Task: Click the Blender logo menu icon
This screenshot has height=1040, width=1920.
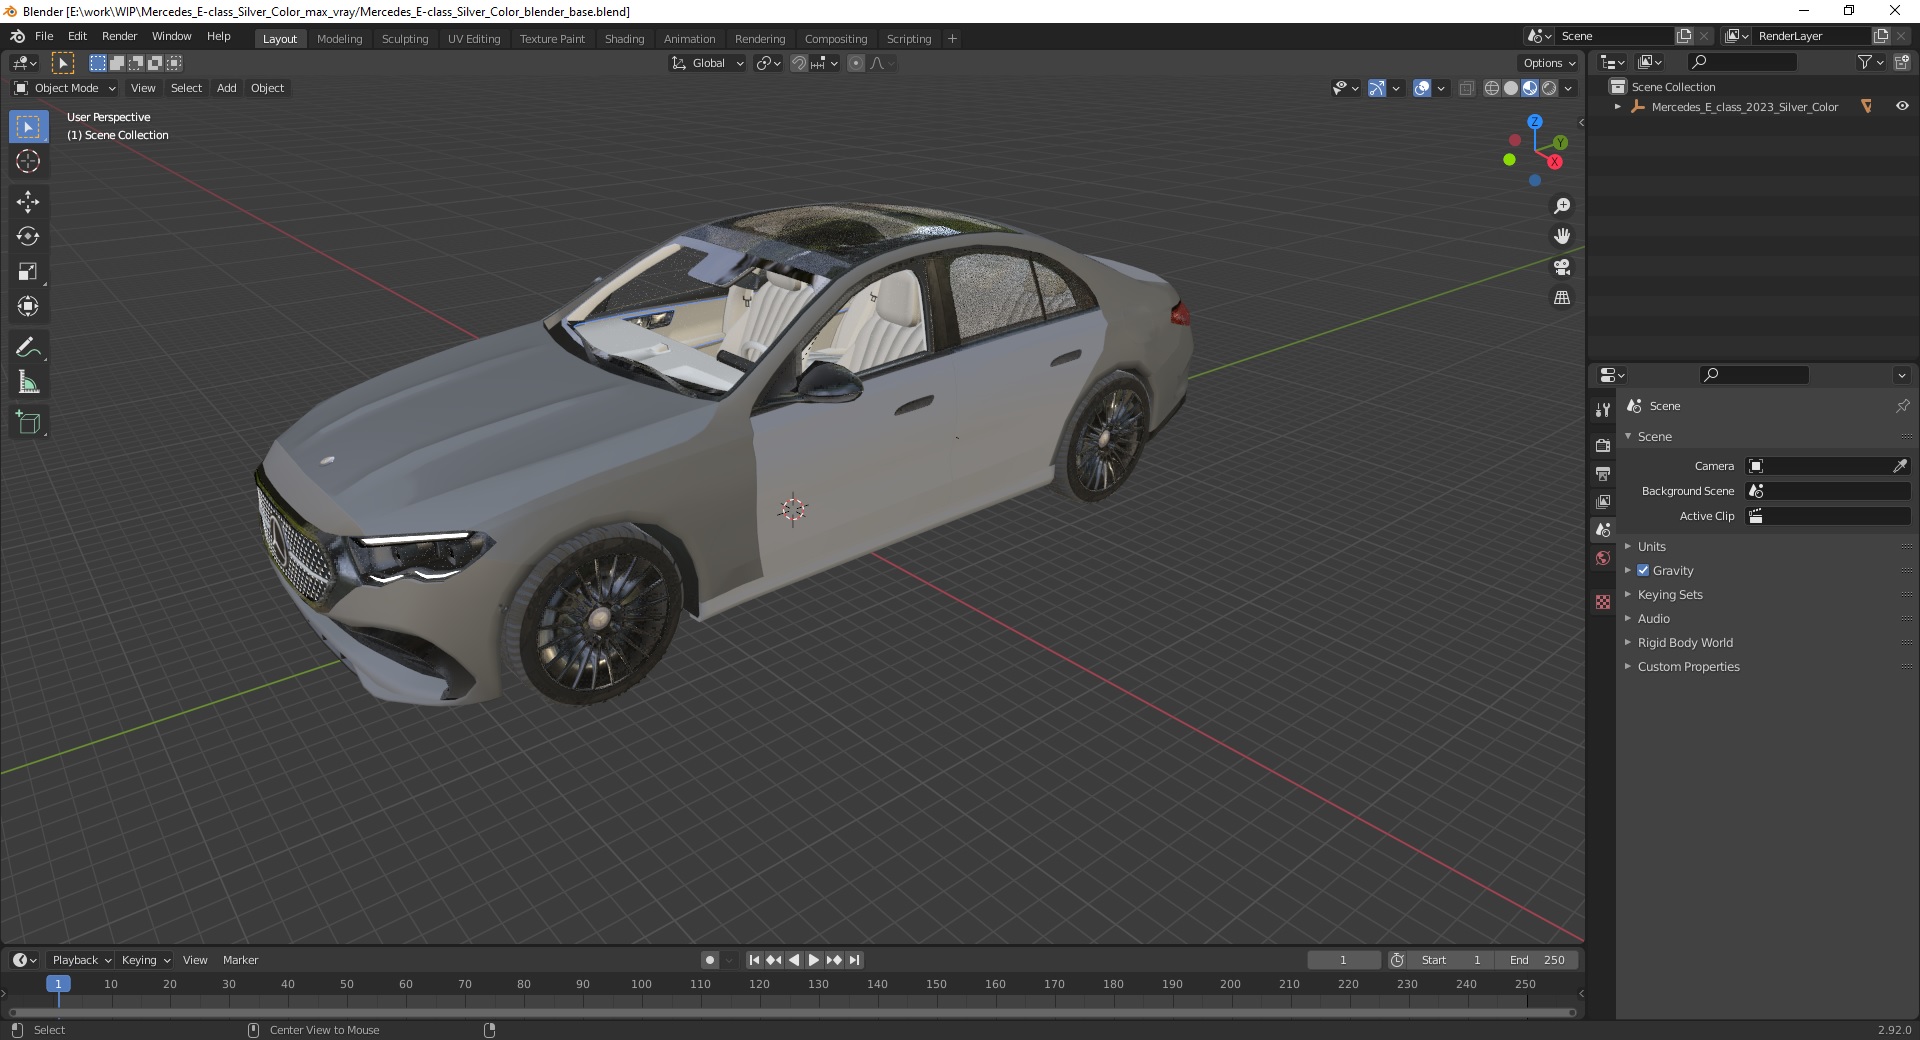Action: tap(17, 36)
